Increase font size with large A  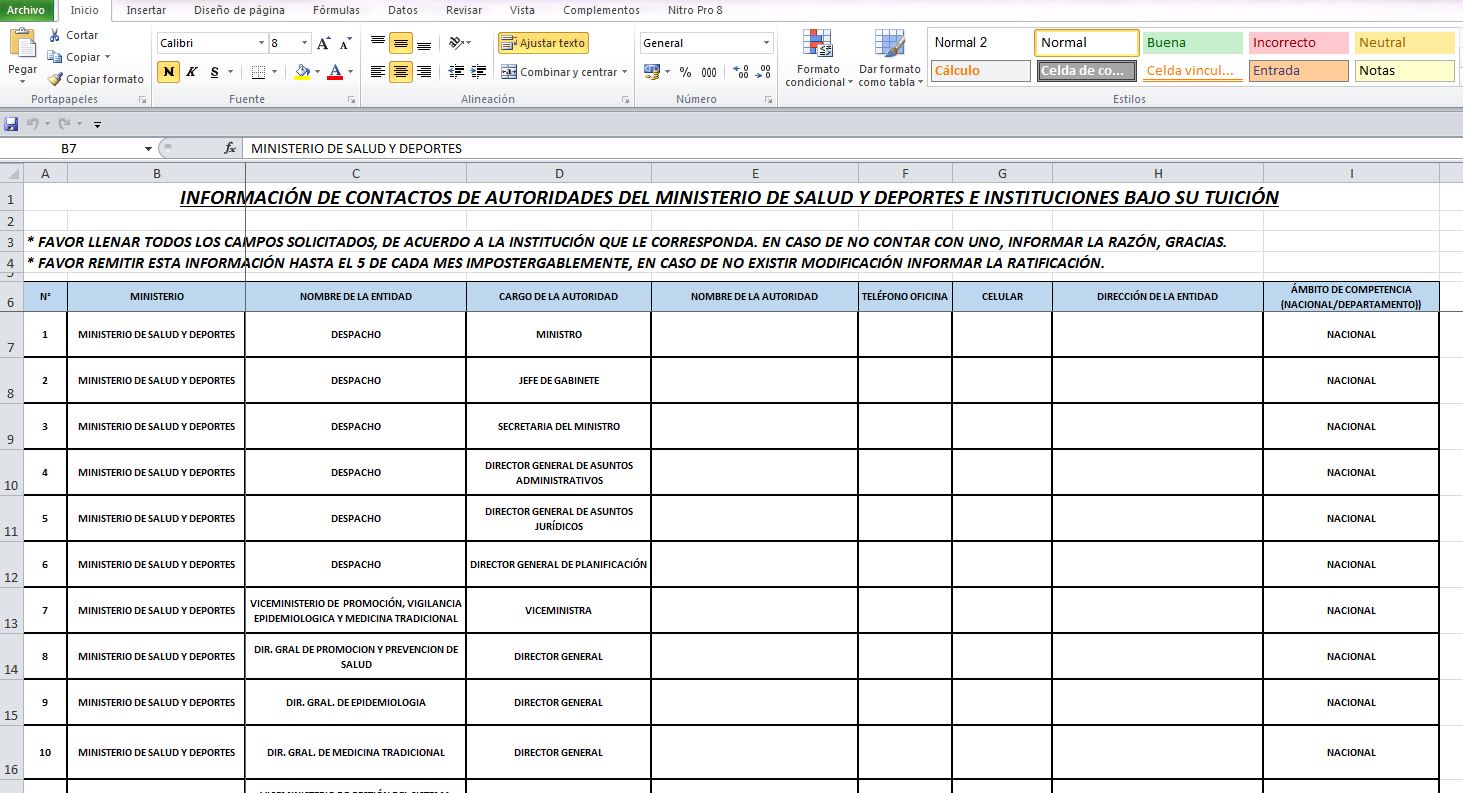pos(323,43)
